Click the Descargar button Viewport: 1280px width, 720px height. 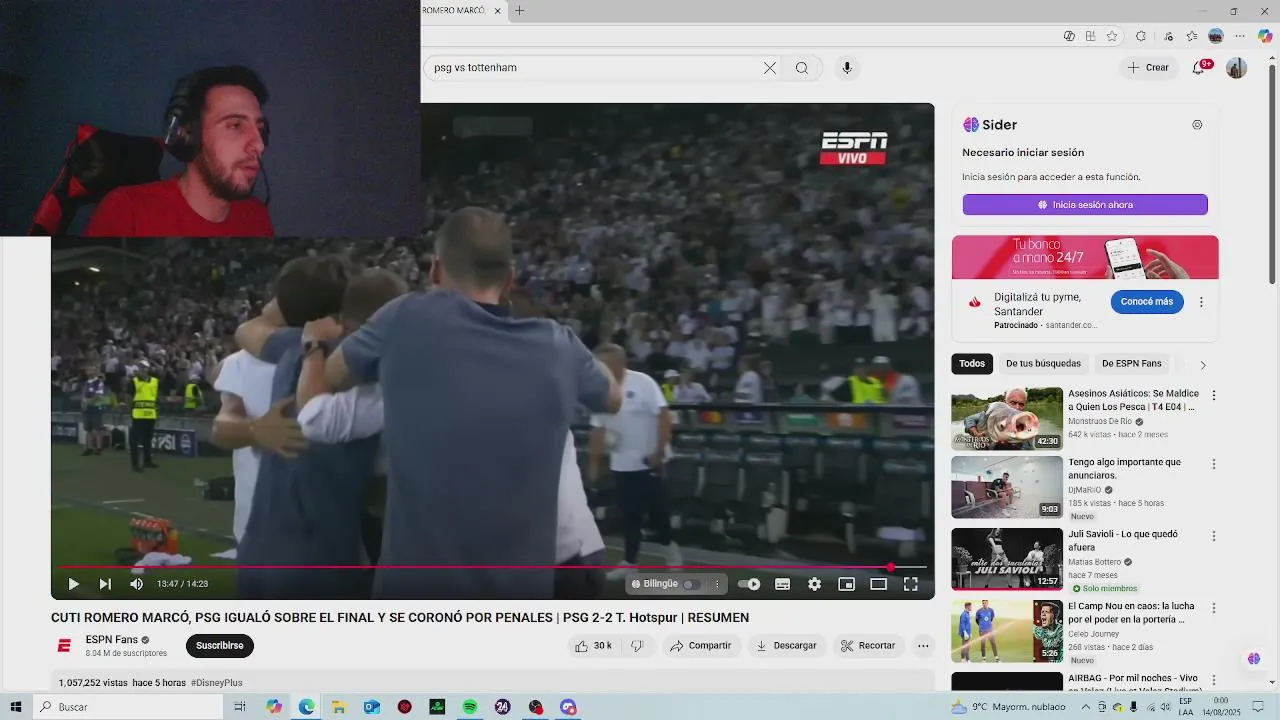click(786, 646)
